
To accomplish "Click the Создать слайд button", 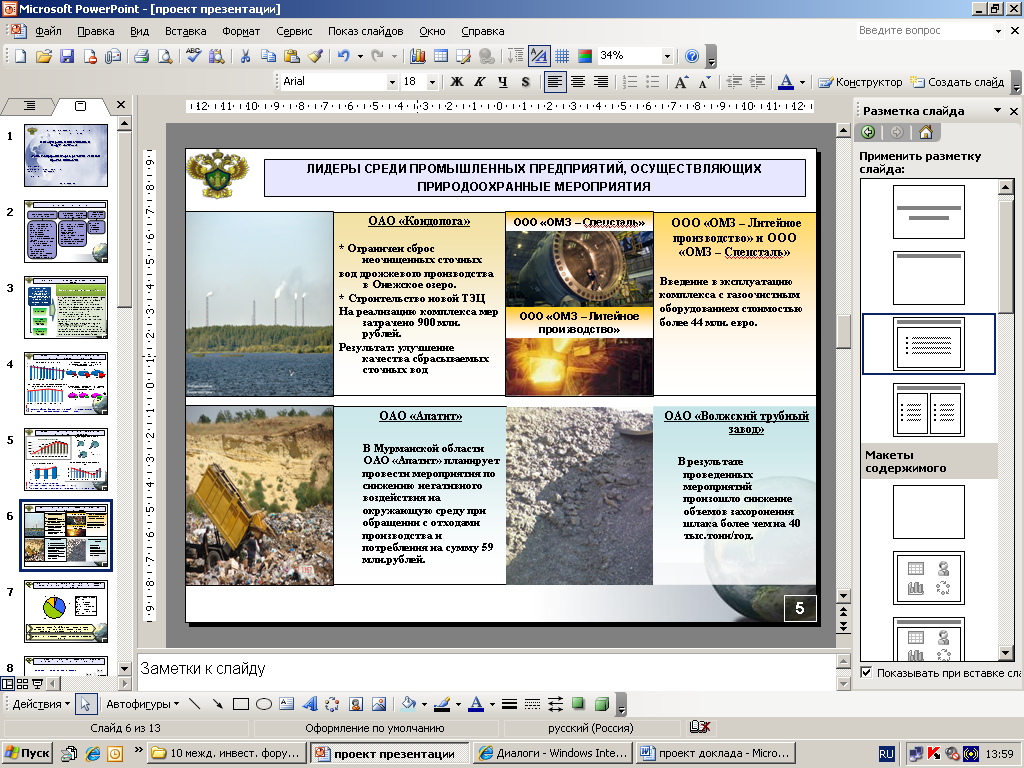I will pos(957,82).
